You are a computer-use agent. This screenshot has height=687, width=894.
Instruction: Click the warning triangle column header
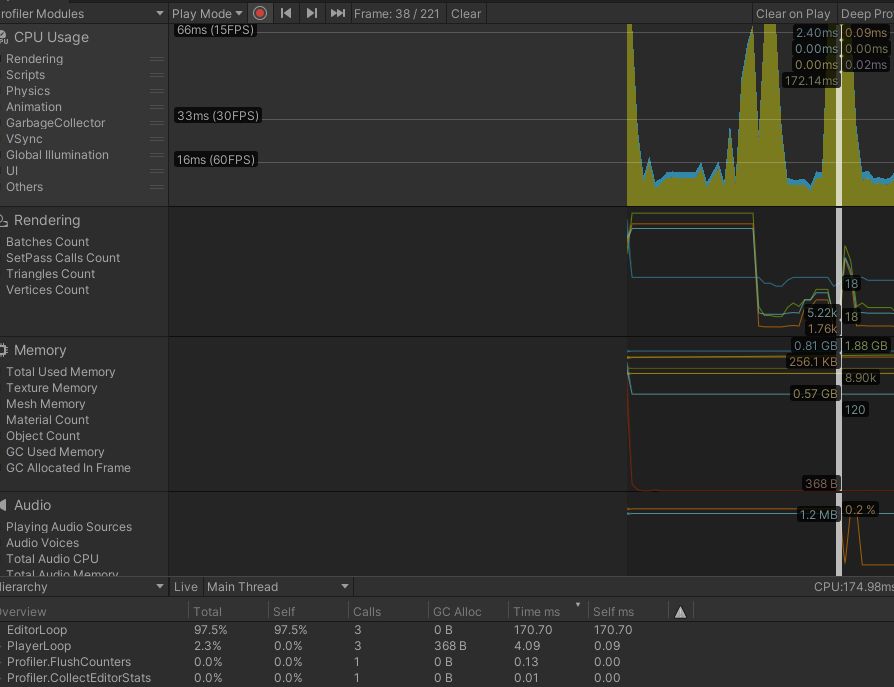680,612
